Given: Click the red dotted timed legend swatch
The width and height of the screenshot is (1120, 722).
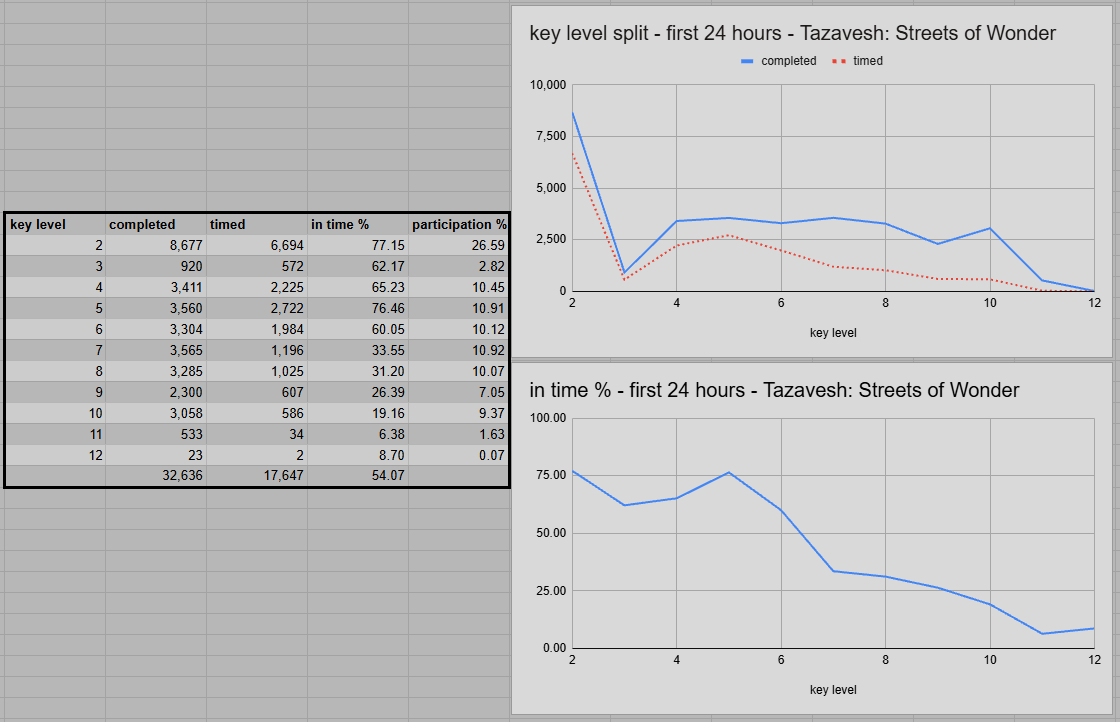Looking at the screenshot, I should pos(839,61).
